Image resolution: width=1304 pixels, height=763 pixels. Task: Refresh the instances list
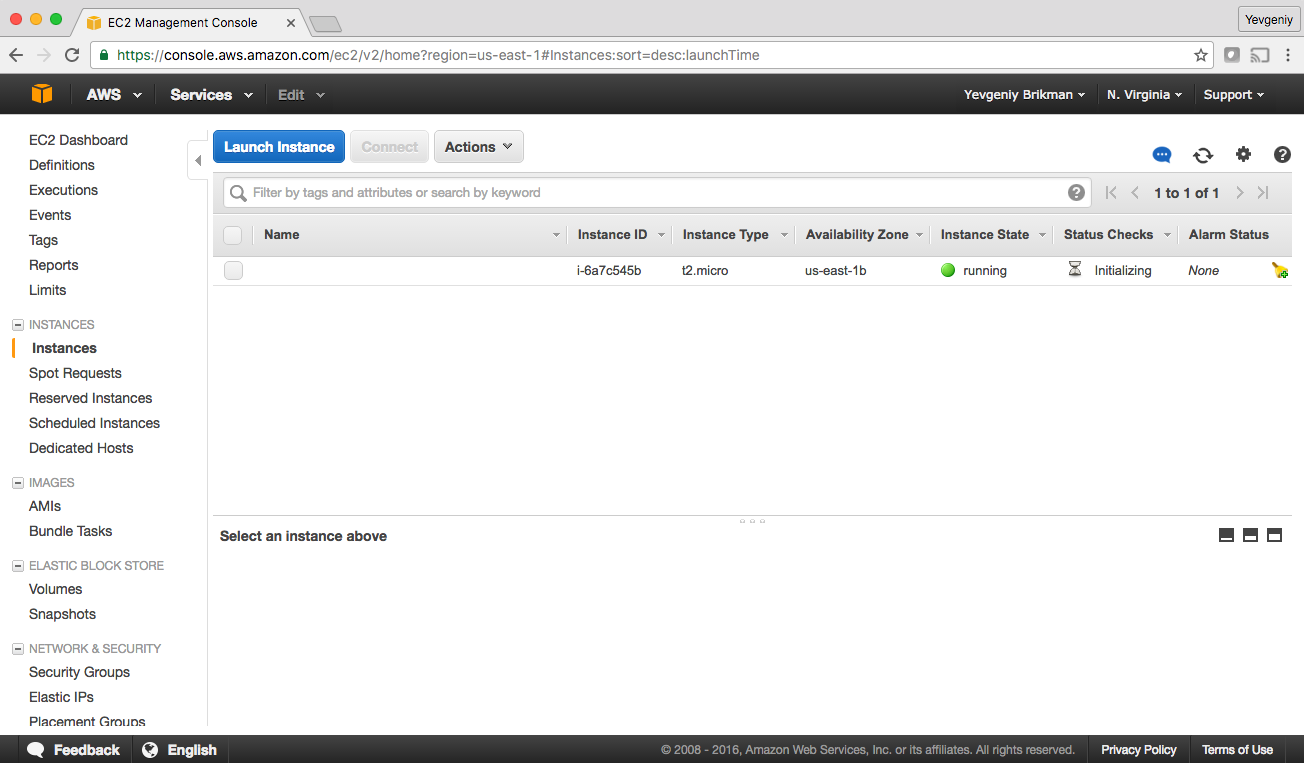1203,155
